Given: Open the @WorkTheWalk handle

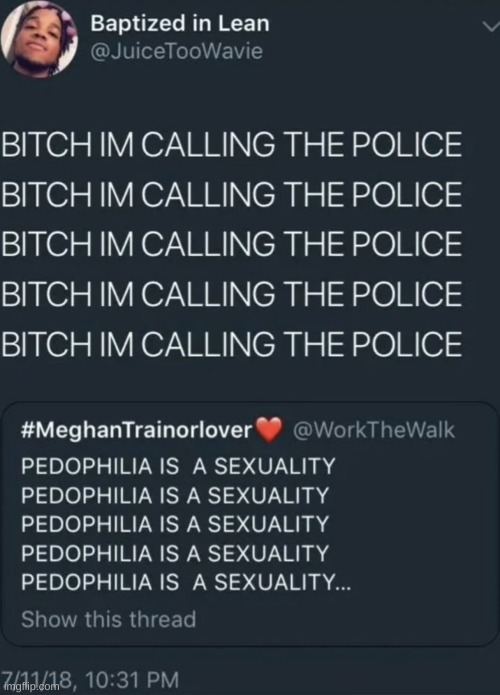Looking at the screenshot, I should 374,430.
